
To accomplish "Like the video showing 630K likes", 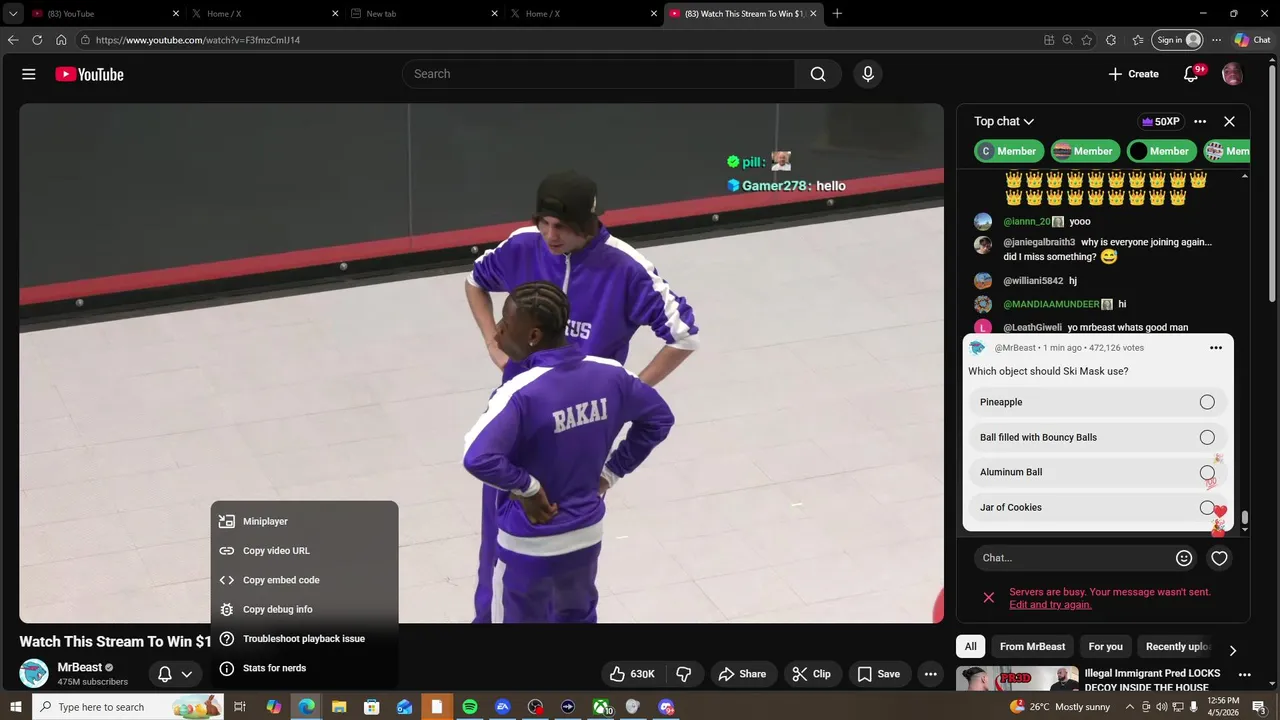I will [632, 674].
